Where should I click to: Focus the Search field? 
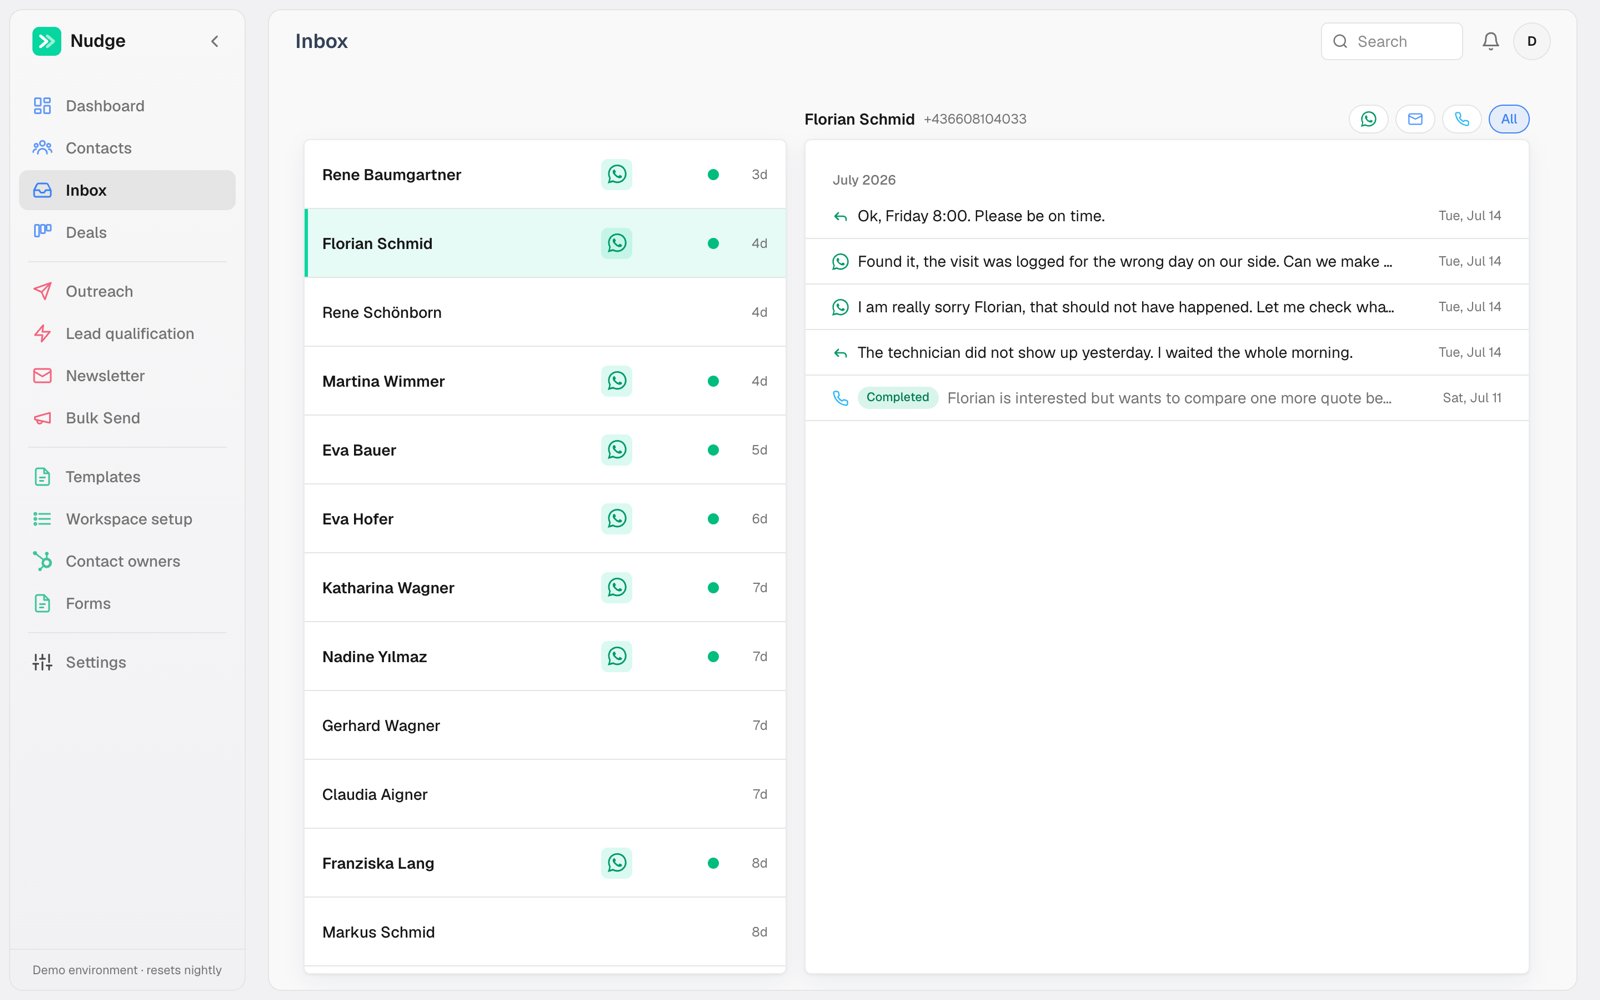click(x=1391, y=41)
